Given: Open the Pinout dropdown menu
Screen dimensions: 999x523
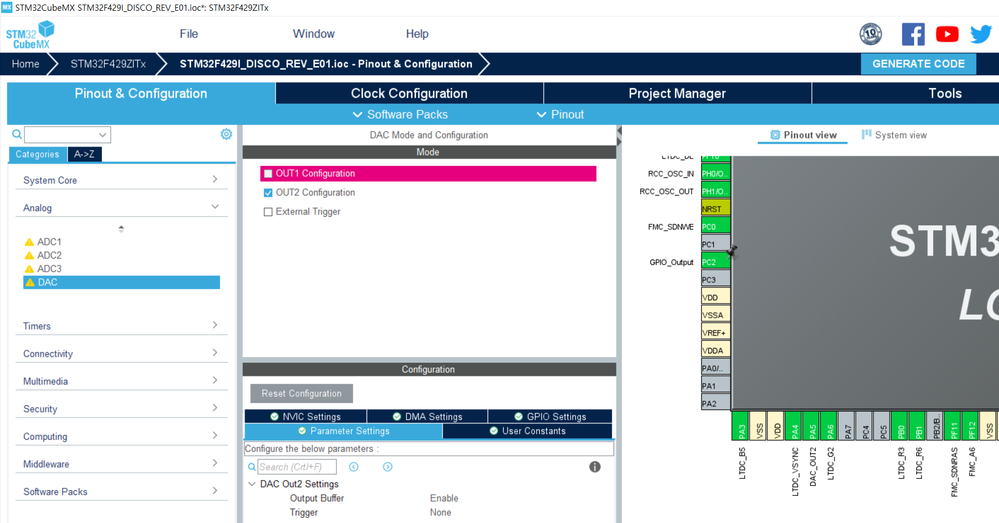Looking at the screenshot, I should click(560, 115).
